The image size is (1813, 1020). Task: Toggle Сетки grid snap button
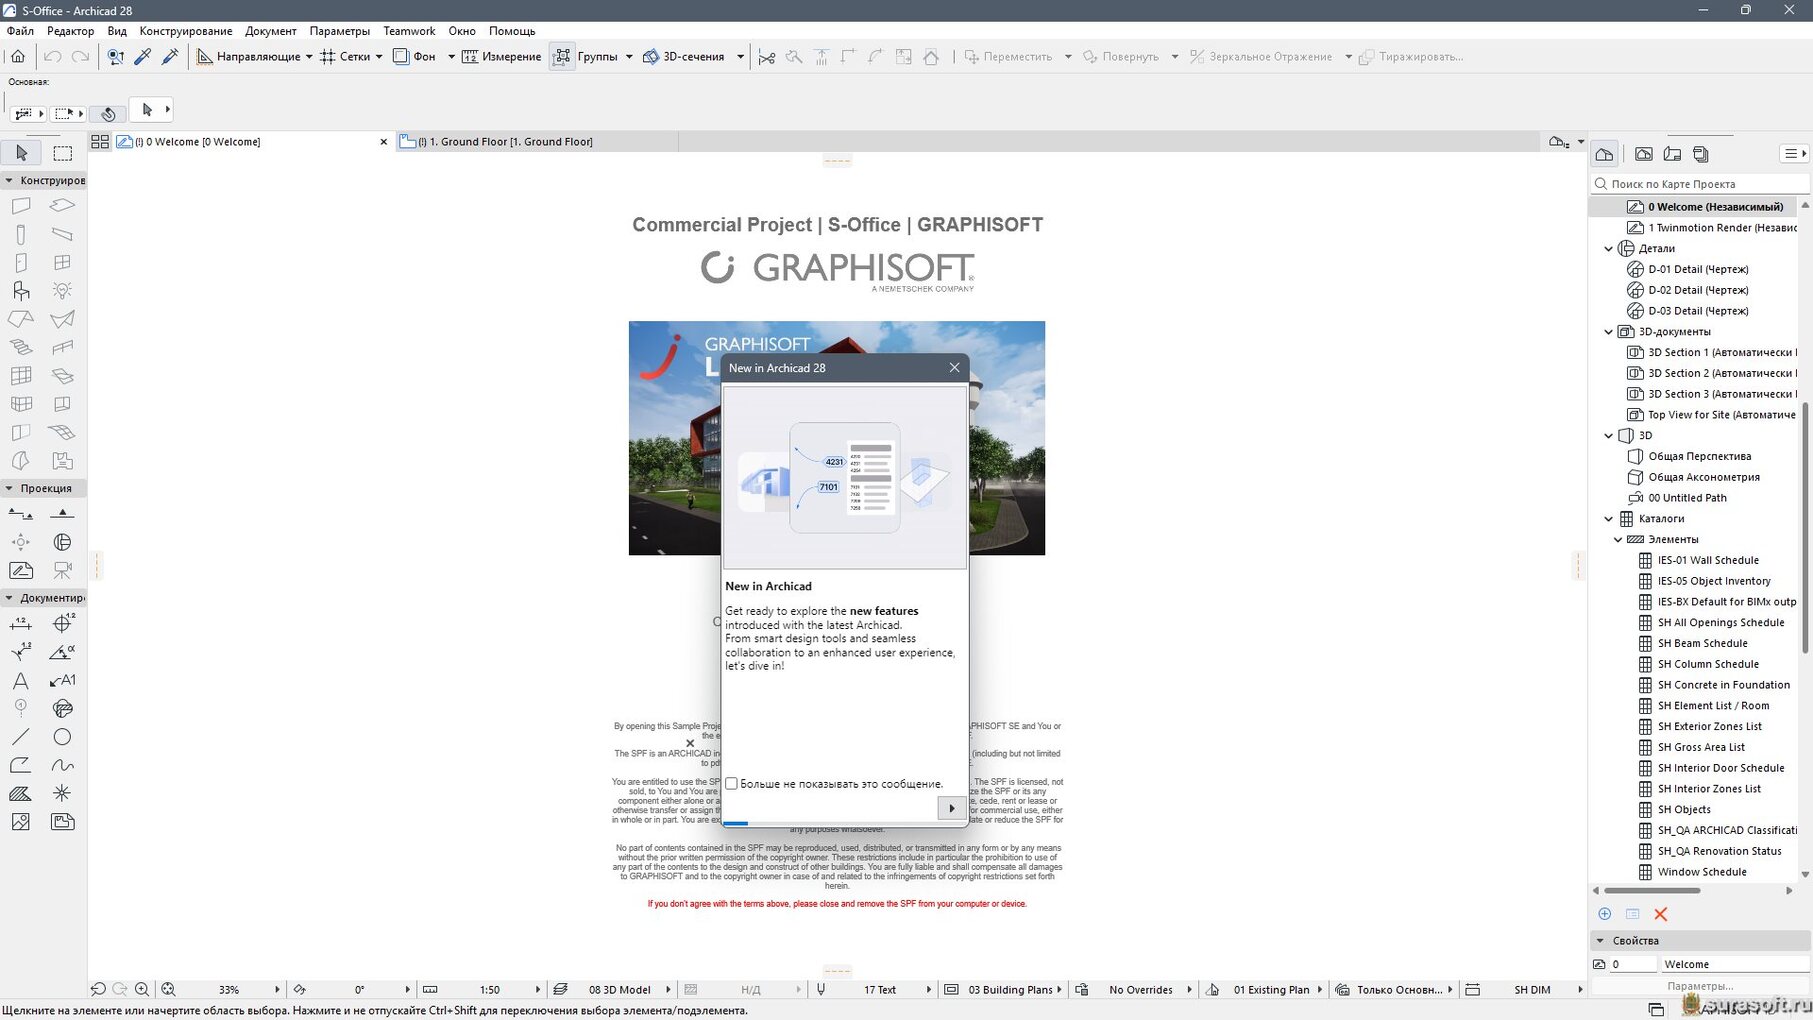coord(344,57)
